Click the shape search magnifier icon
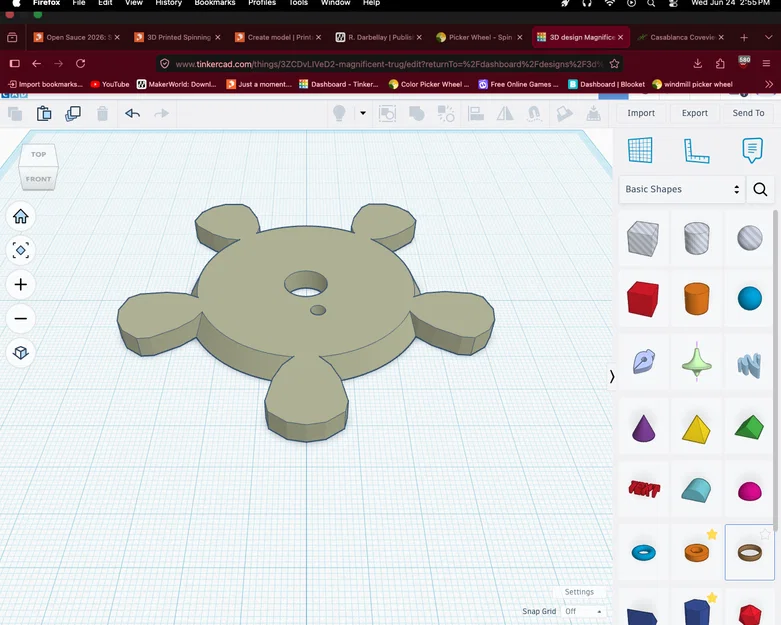The image size is (781, 625). (760, 189)
